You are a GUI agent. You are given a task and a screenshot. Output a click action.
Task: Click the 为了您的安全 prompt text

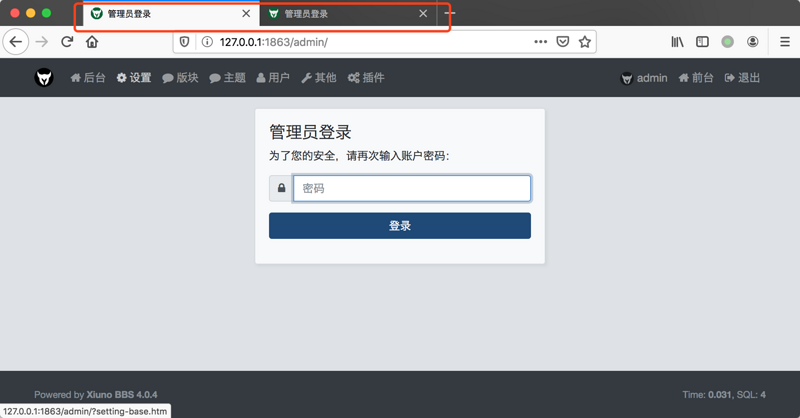[359, 156]
